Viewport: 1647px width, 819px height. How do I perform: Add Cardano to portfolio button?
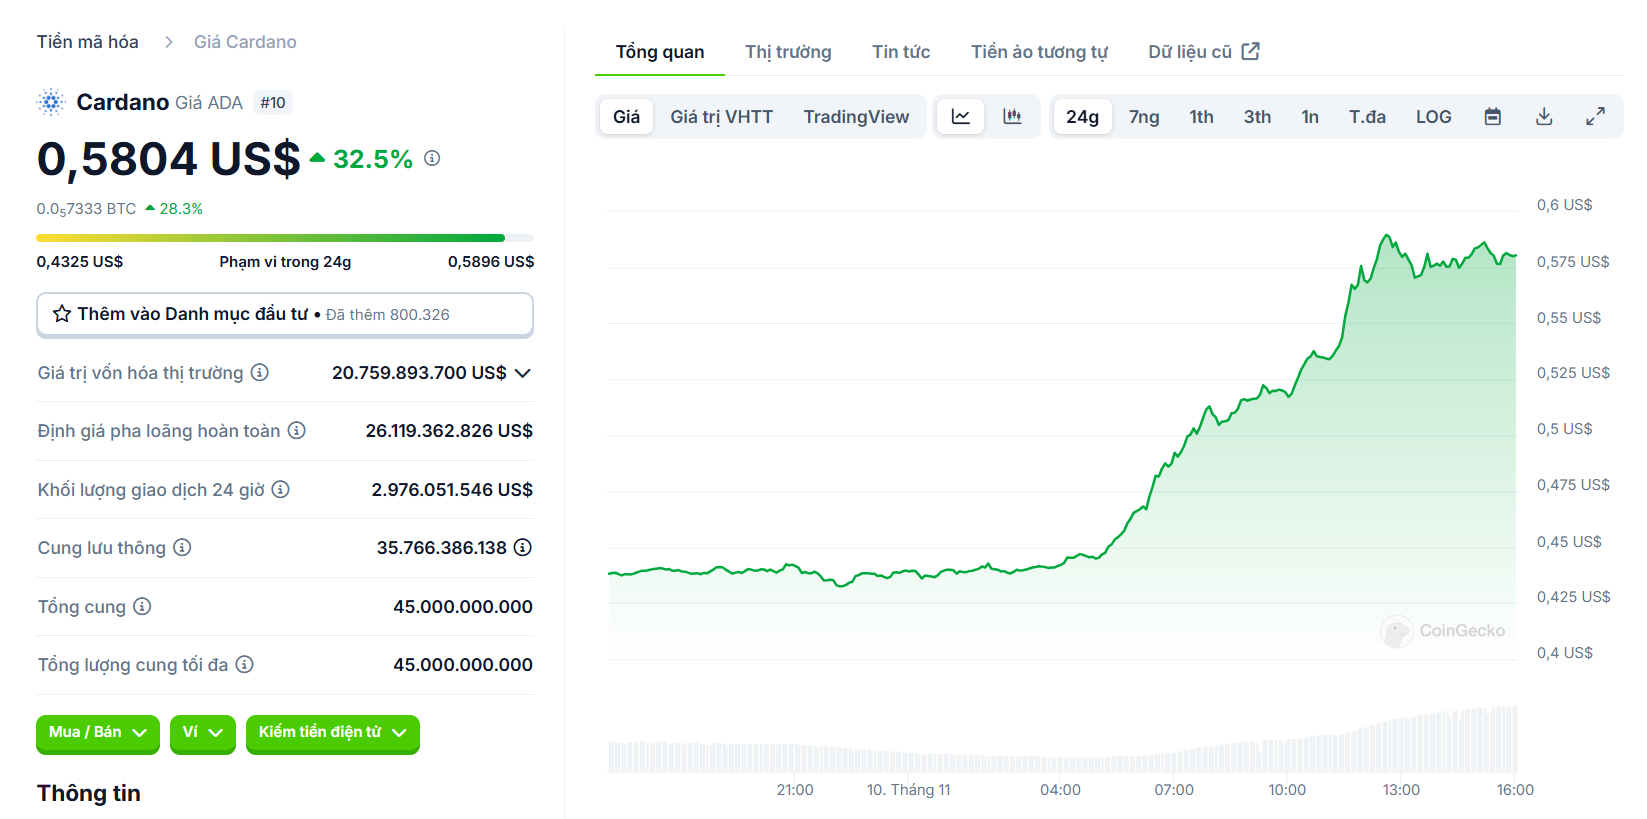pyautogui.click(x=285, y=314)
